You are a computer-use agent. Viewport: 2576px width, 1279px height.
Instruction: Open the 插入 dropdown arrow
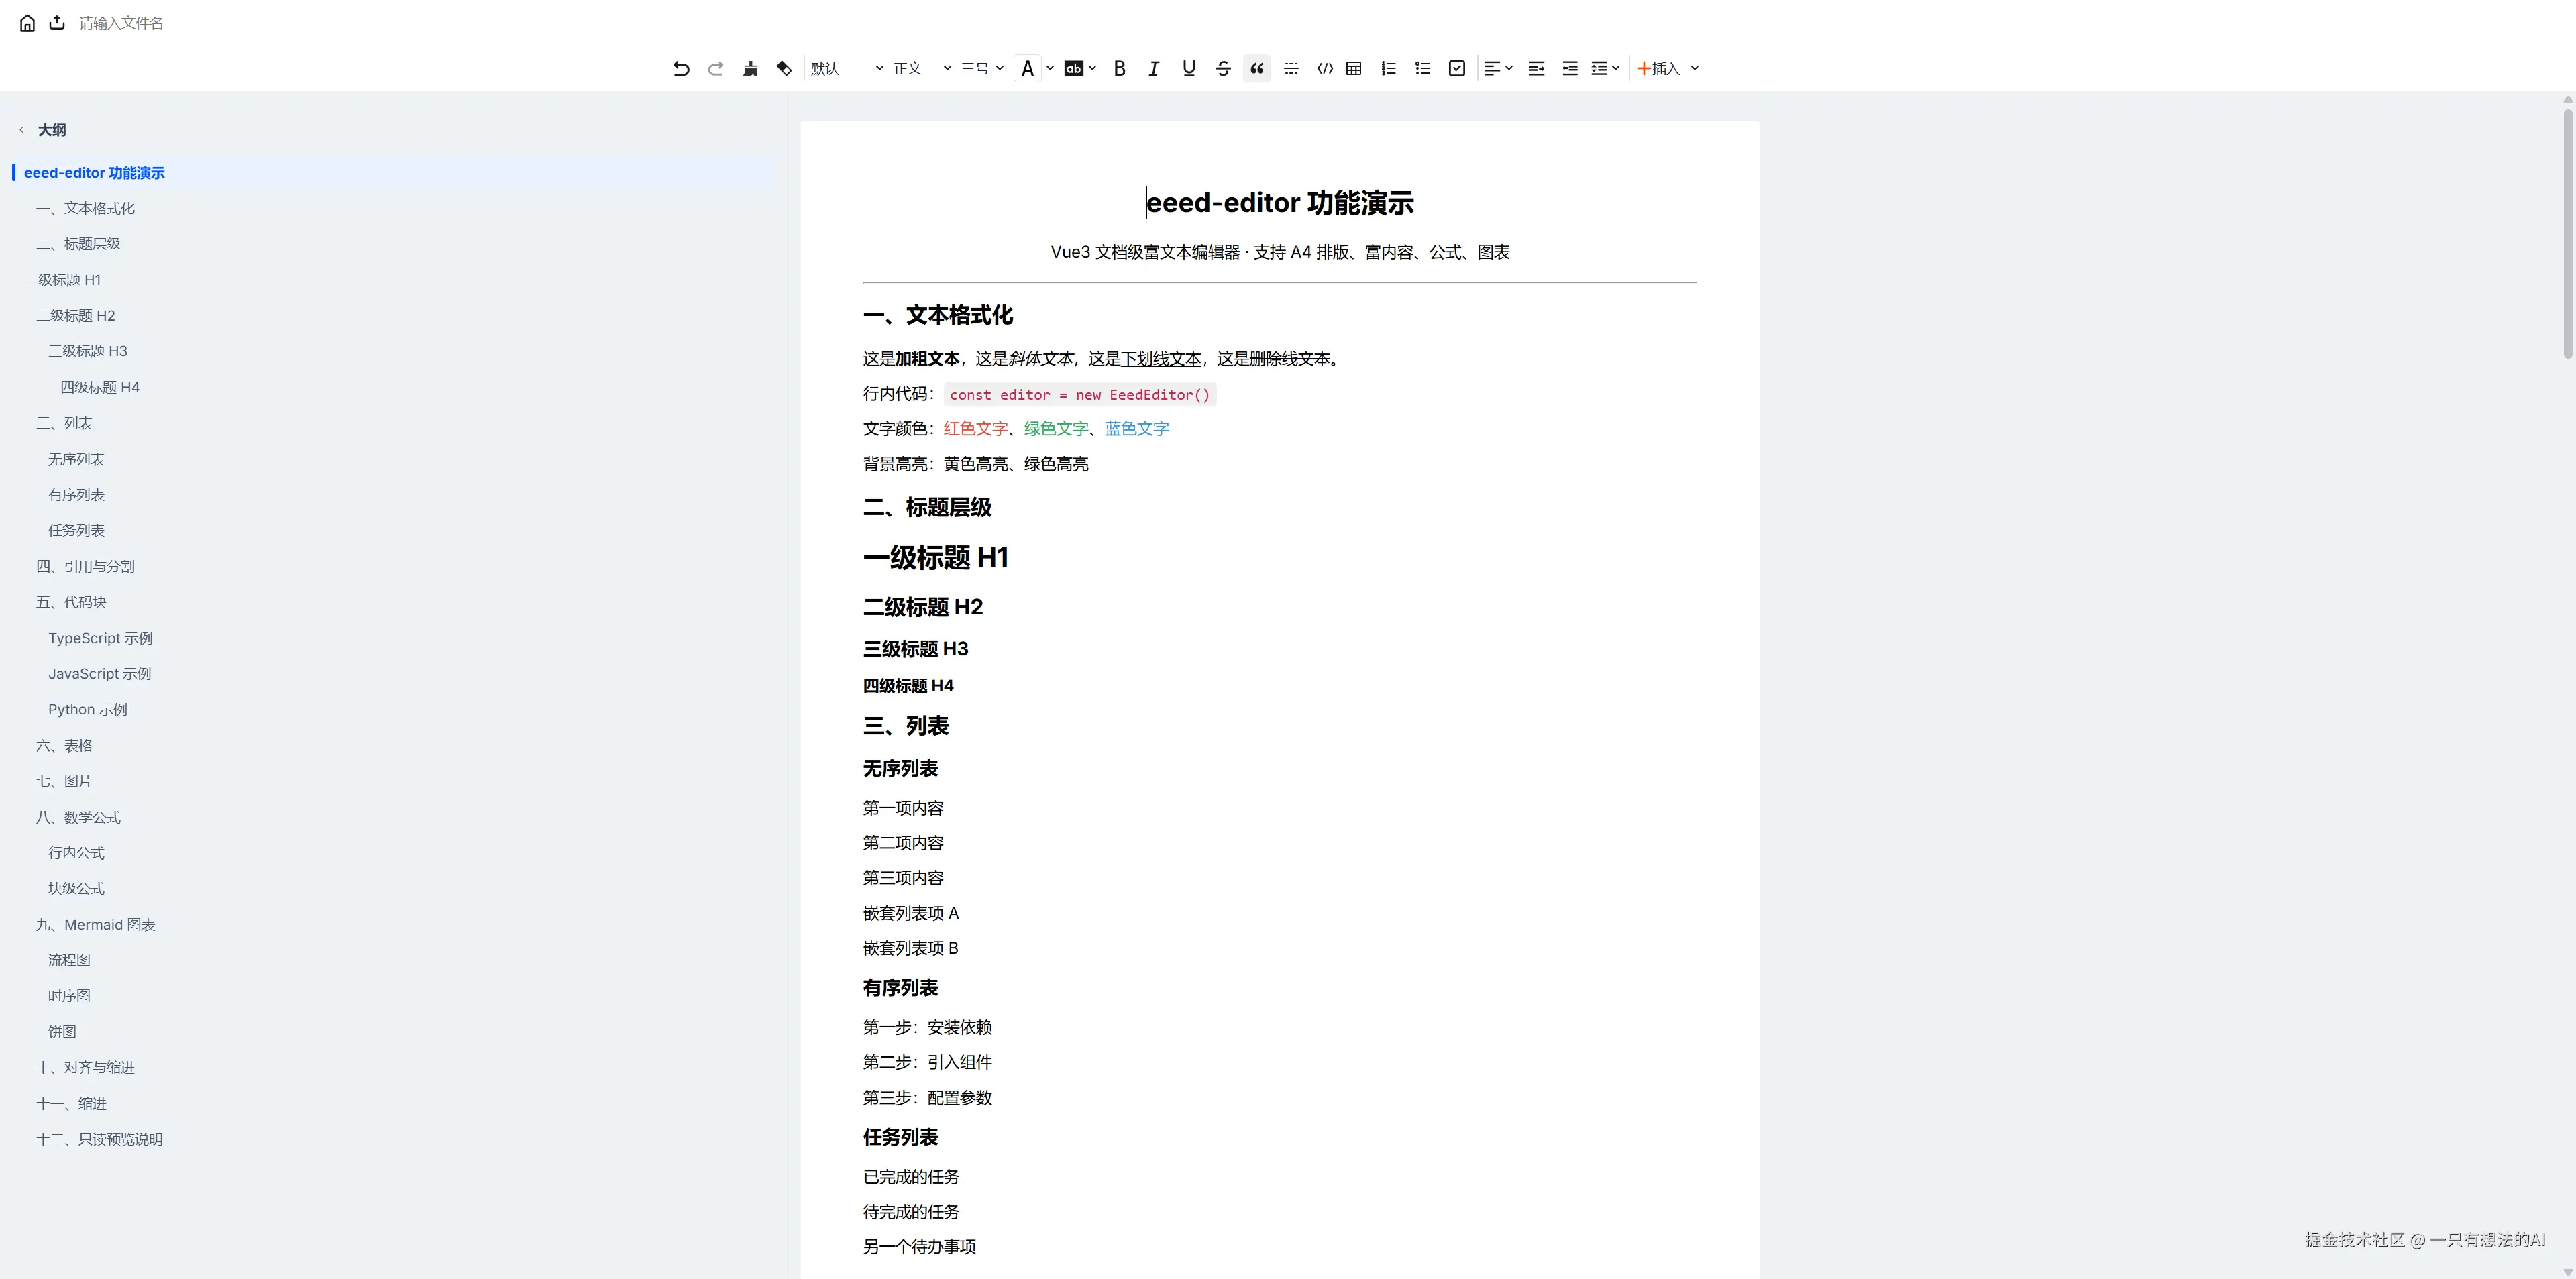point(1694,68)
